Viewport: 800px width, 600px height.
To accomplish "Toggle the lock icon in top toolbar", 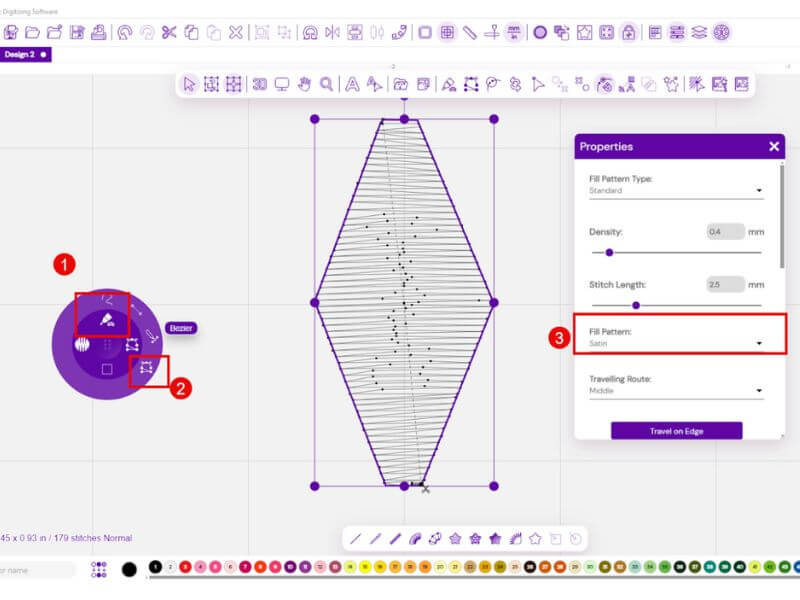I will pyautogui.click(x=629, y=33).
